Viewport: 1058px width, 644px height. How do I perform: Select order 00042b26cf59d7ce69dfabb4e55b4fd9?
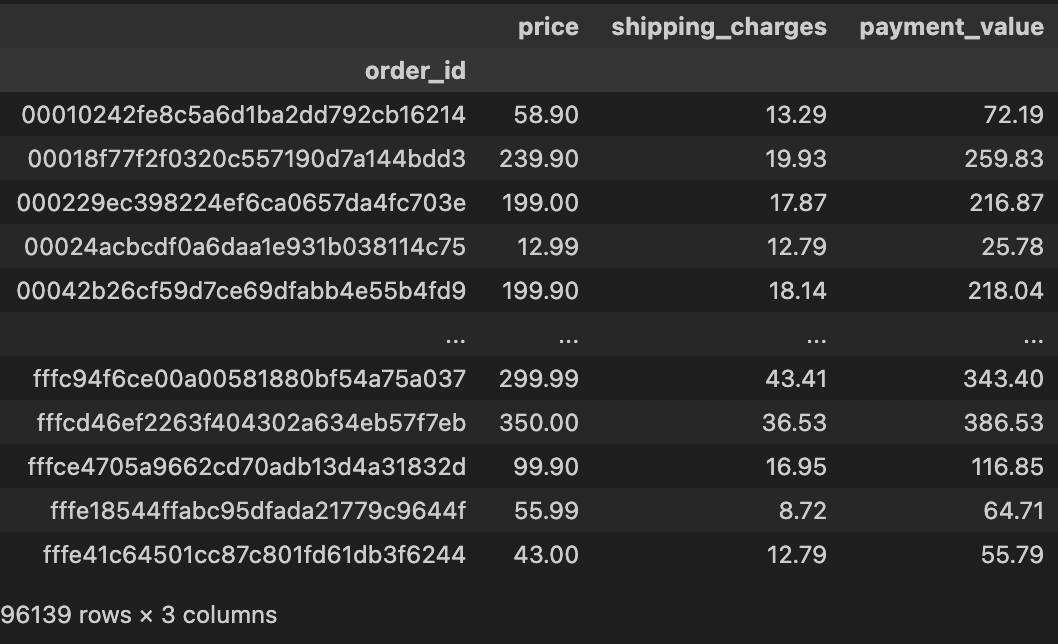[241, 290]
